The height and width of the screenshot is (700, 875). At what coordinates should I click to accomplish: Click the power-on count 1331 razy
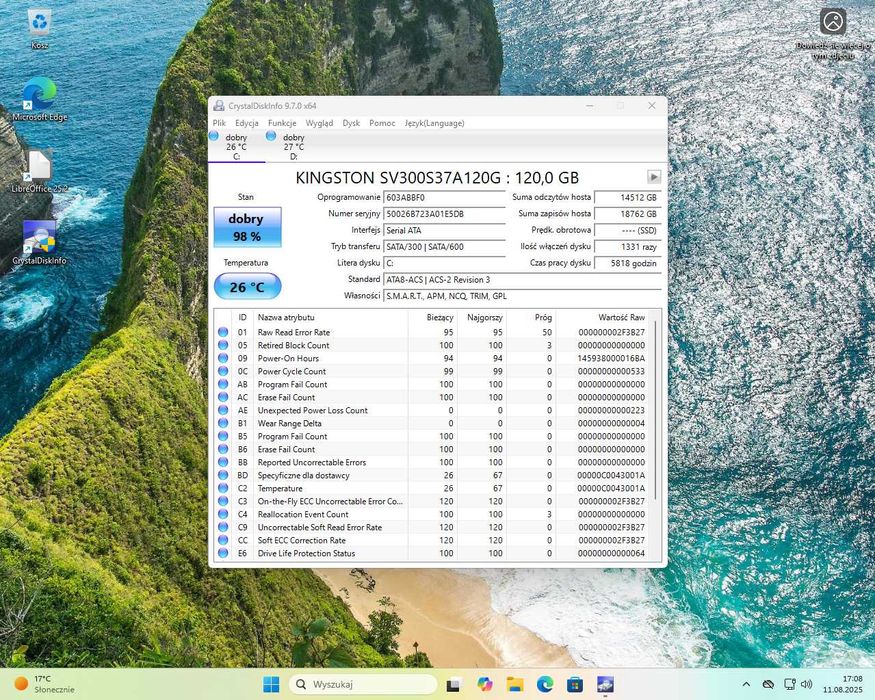tap(628, 247)
